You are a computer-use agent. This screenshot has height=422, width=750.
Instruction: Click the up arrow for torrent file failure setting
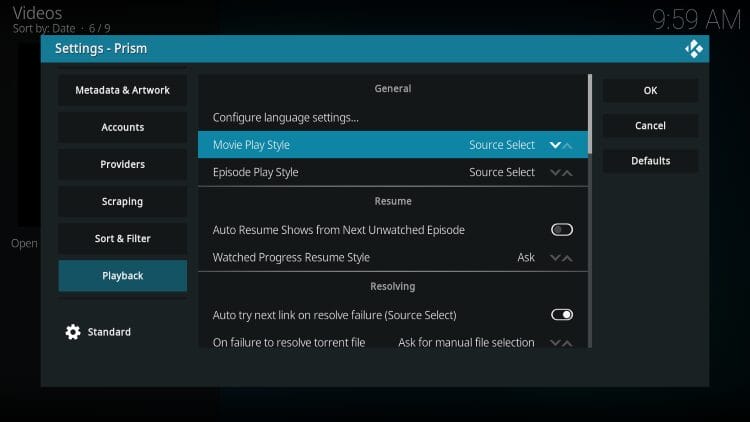pos(567,343)
